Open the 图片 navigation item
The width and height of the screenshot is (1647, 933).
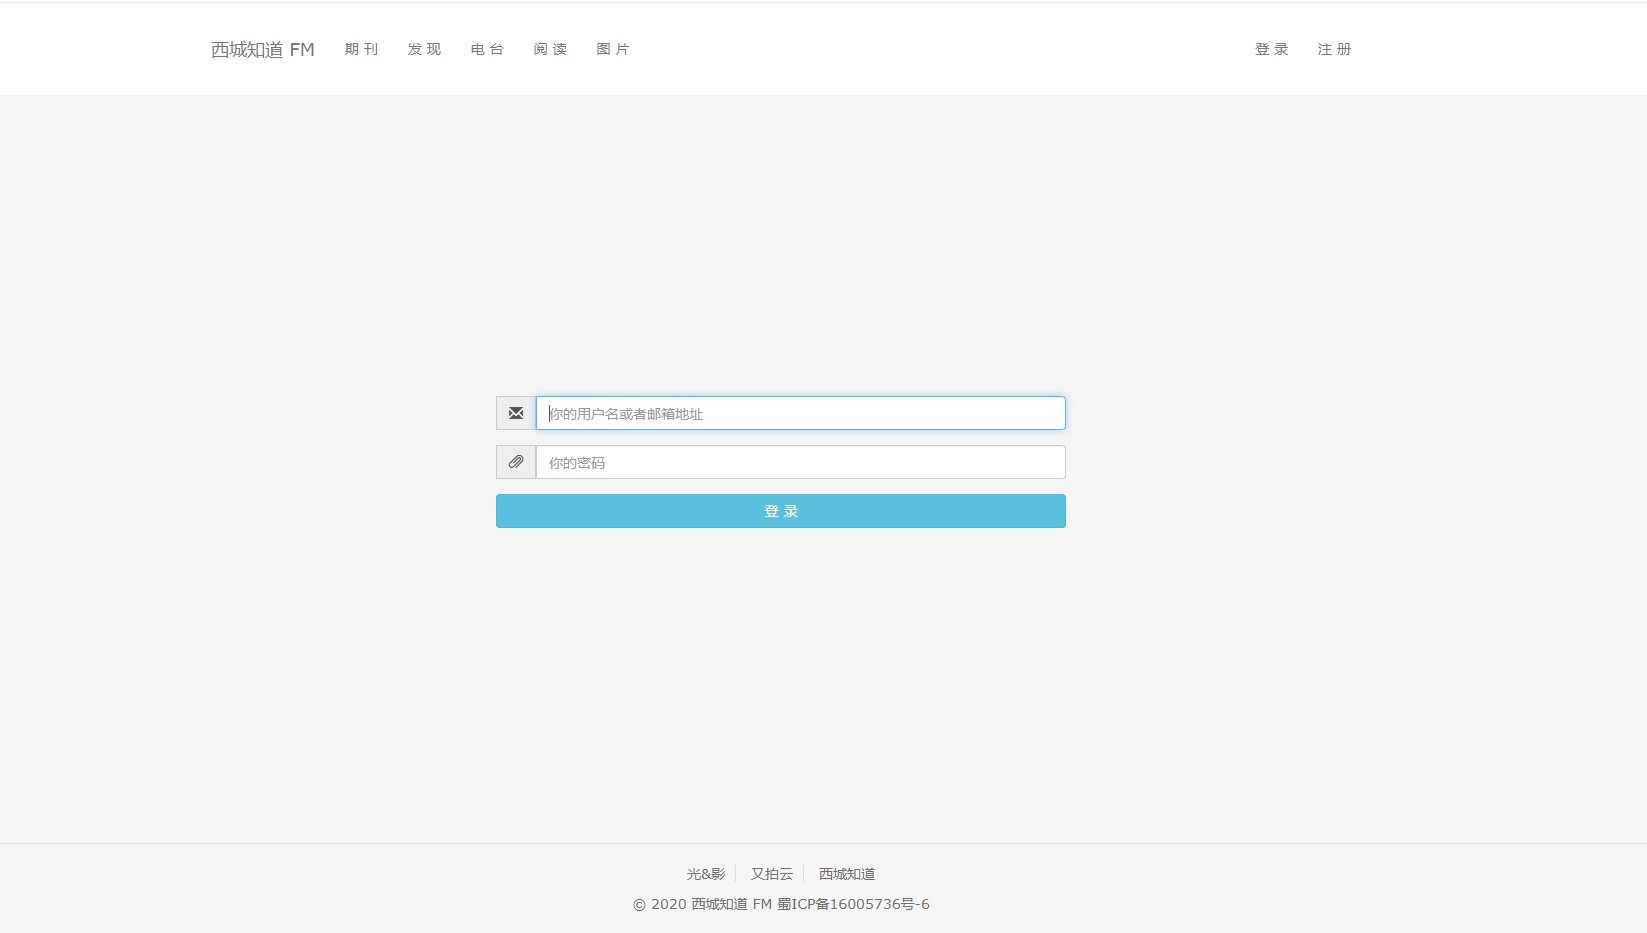pos(613,49)
